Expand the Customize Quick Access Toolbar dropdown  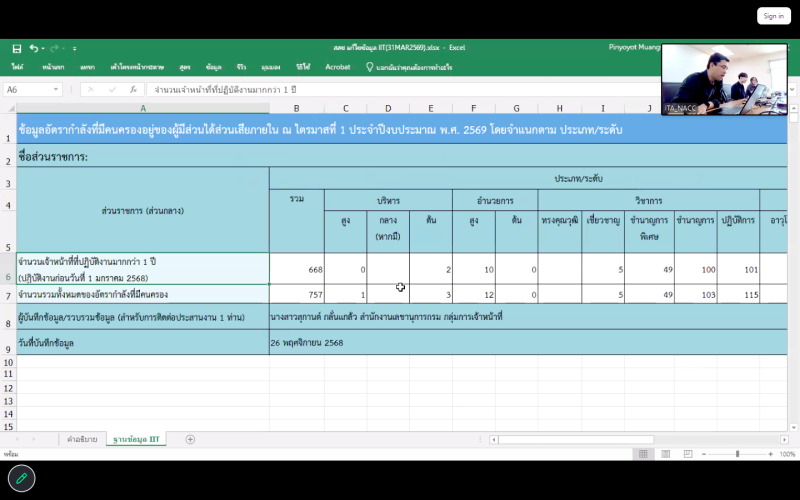tap(75, 48)
